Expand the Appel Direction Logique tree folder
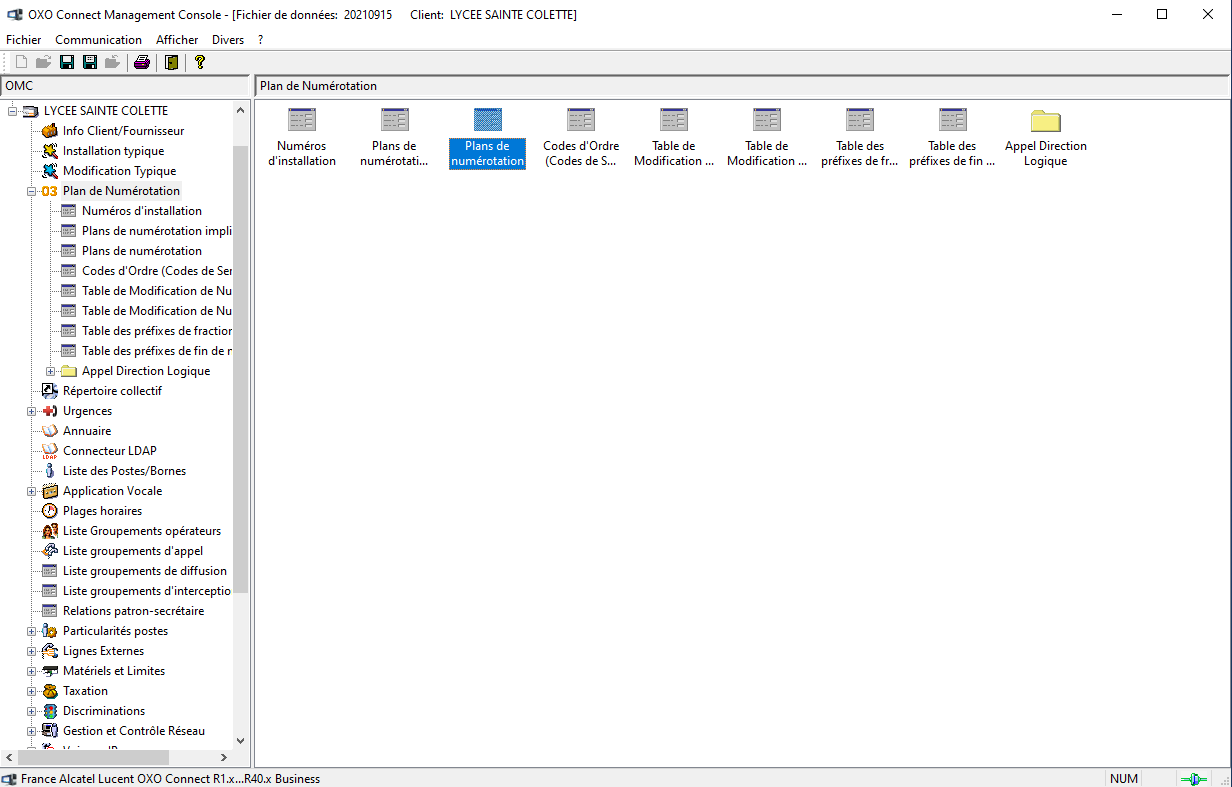This screenshot has width=1232, height=787. click(x=51, y=371)
